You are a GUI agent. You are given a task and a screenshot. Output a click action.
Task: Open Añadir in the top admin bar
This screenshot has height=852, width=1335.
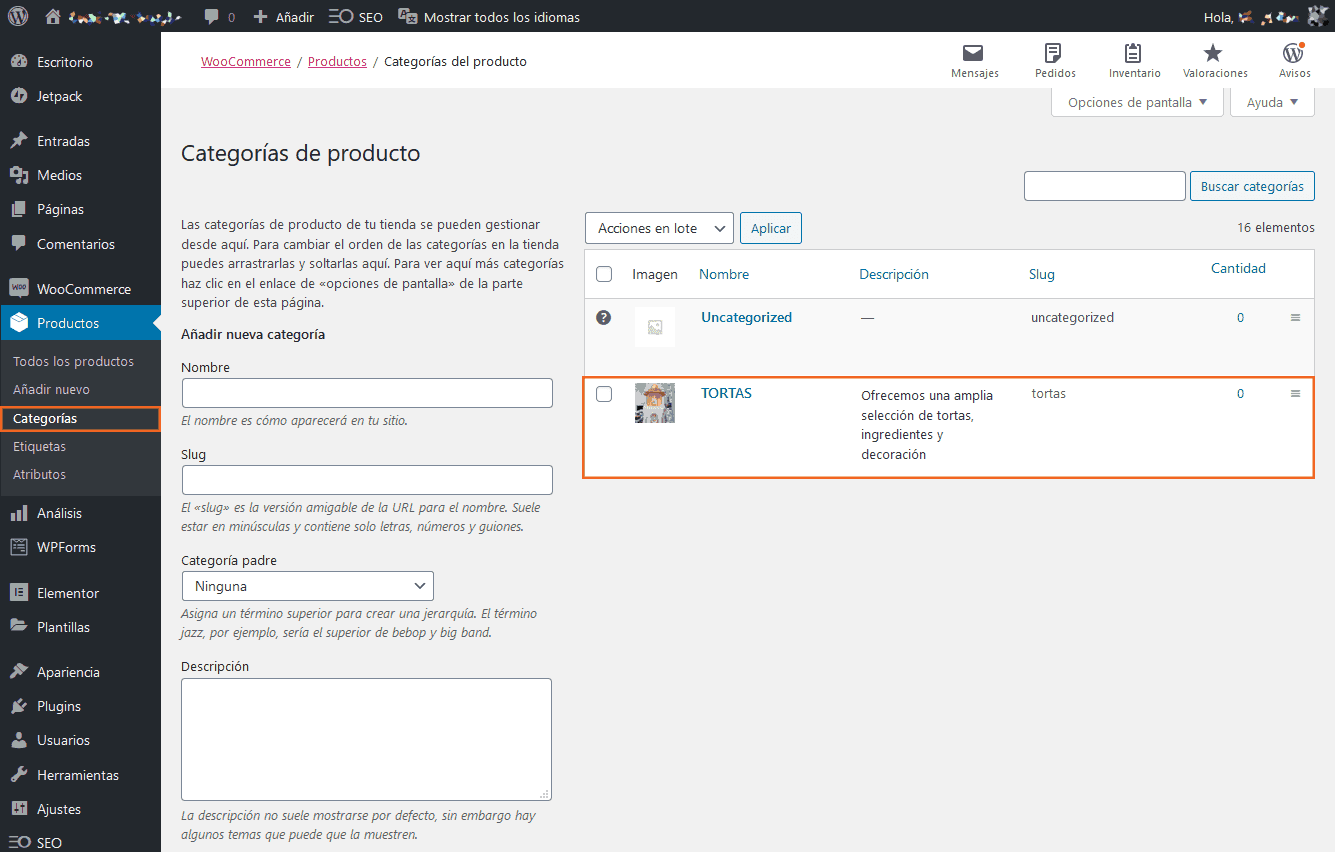click(x=283, y=16)
